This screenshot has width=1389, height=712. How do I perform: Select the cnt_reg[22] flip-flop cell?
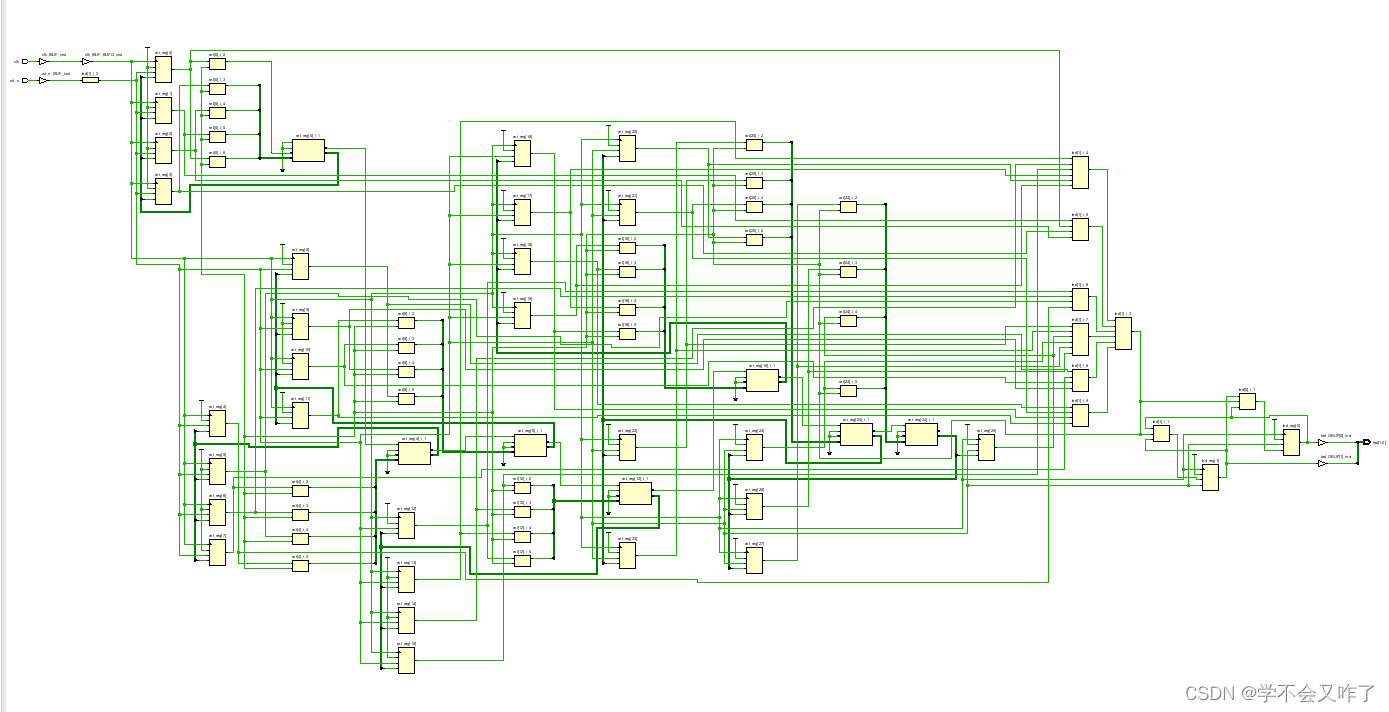(x=627, y=447)
